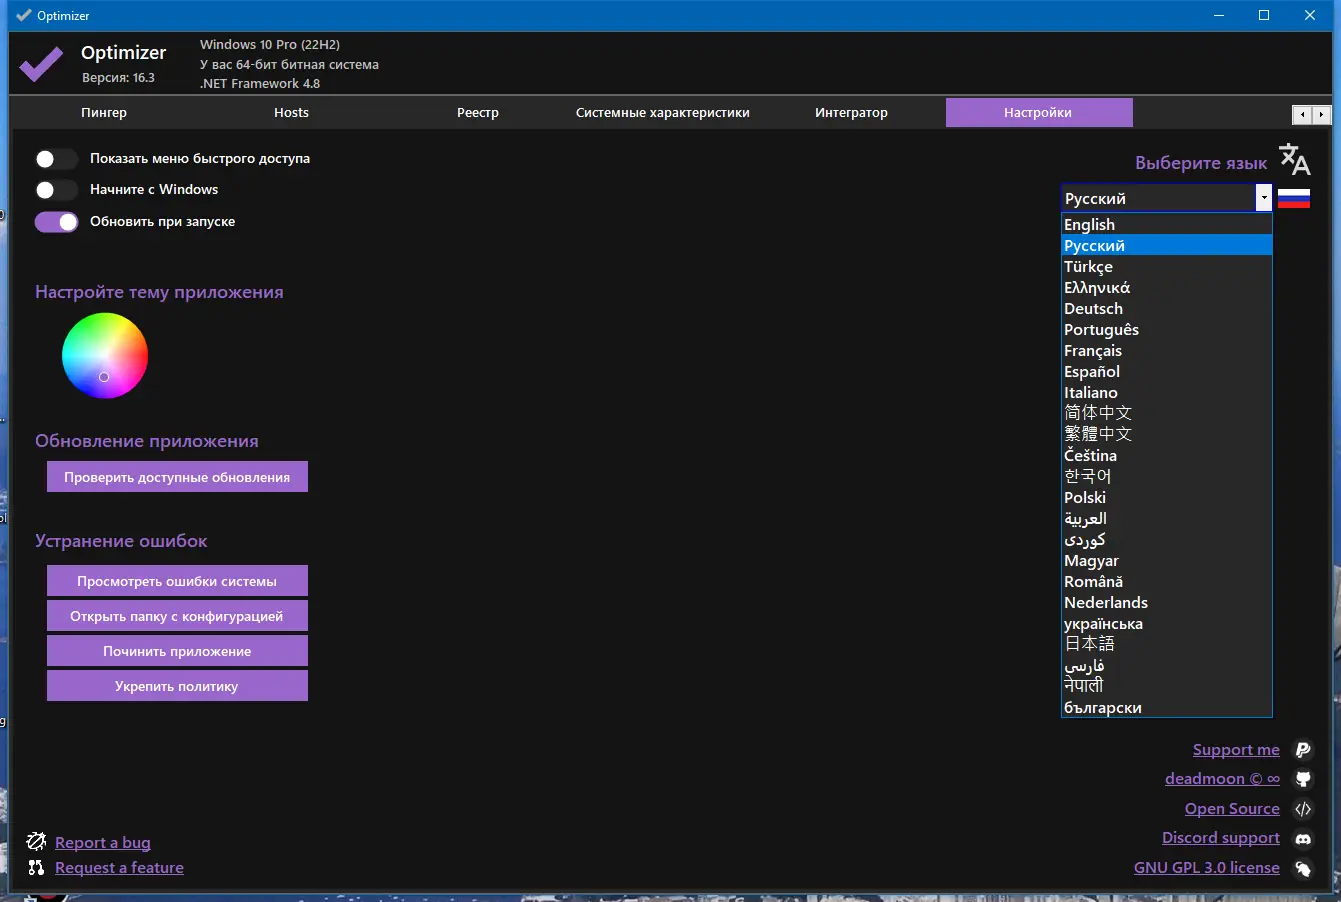Click the bug icon beside Report a bug
Image resolution: width=1341 pixels, height=902 pixels.
pos(37,841)
